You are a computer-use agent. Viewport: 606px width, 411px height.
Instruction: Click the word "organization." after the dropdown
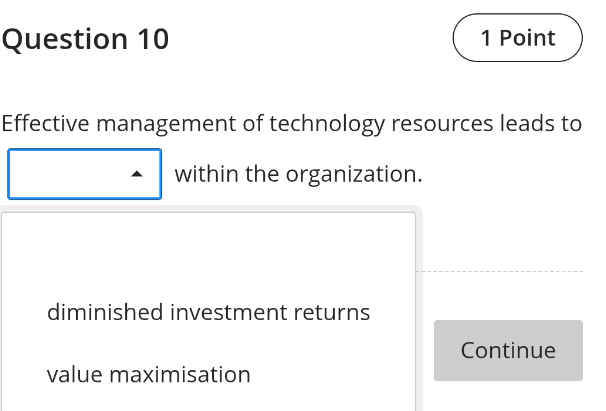[354, 174]
